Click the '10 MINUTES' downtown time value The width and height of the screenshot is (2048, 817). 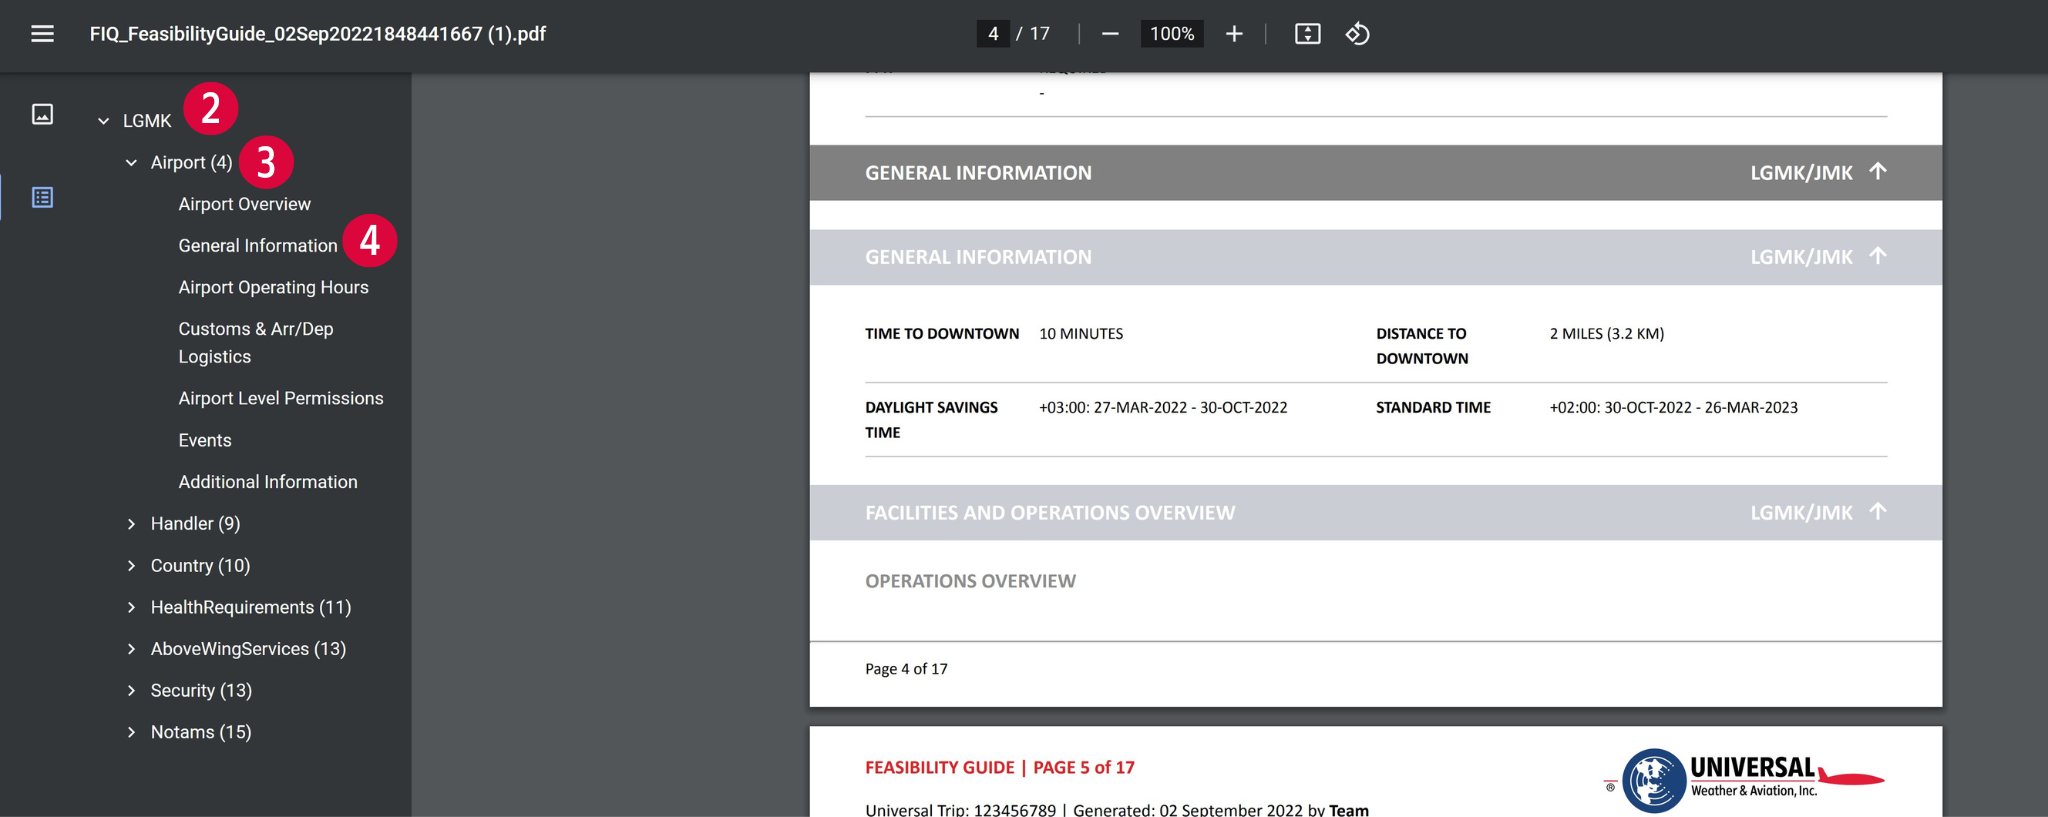click(x=1081, y=334)
